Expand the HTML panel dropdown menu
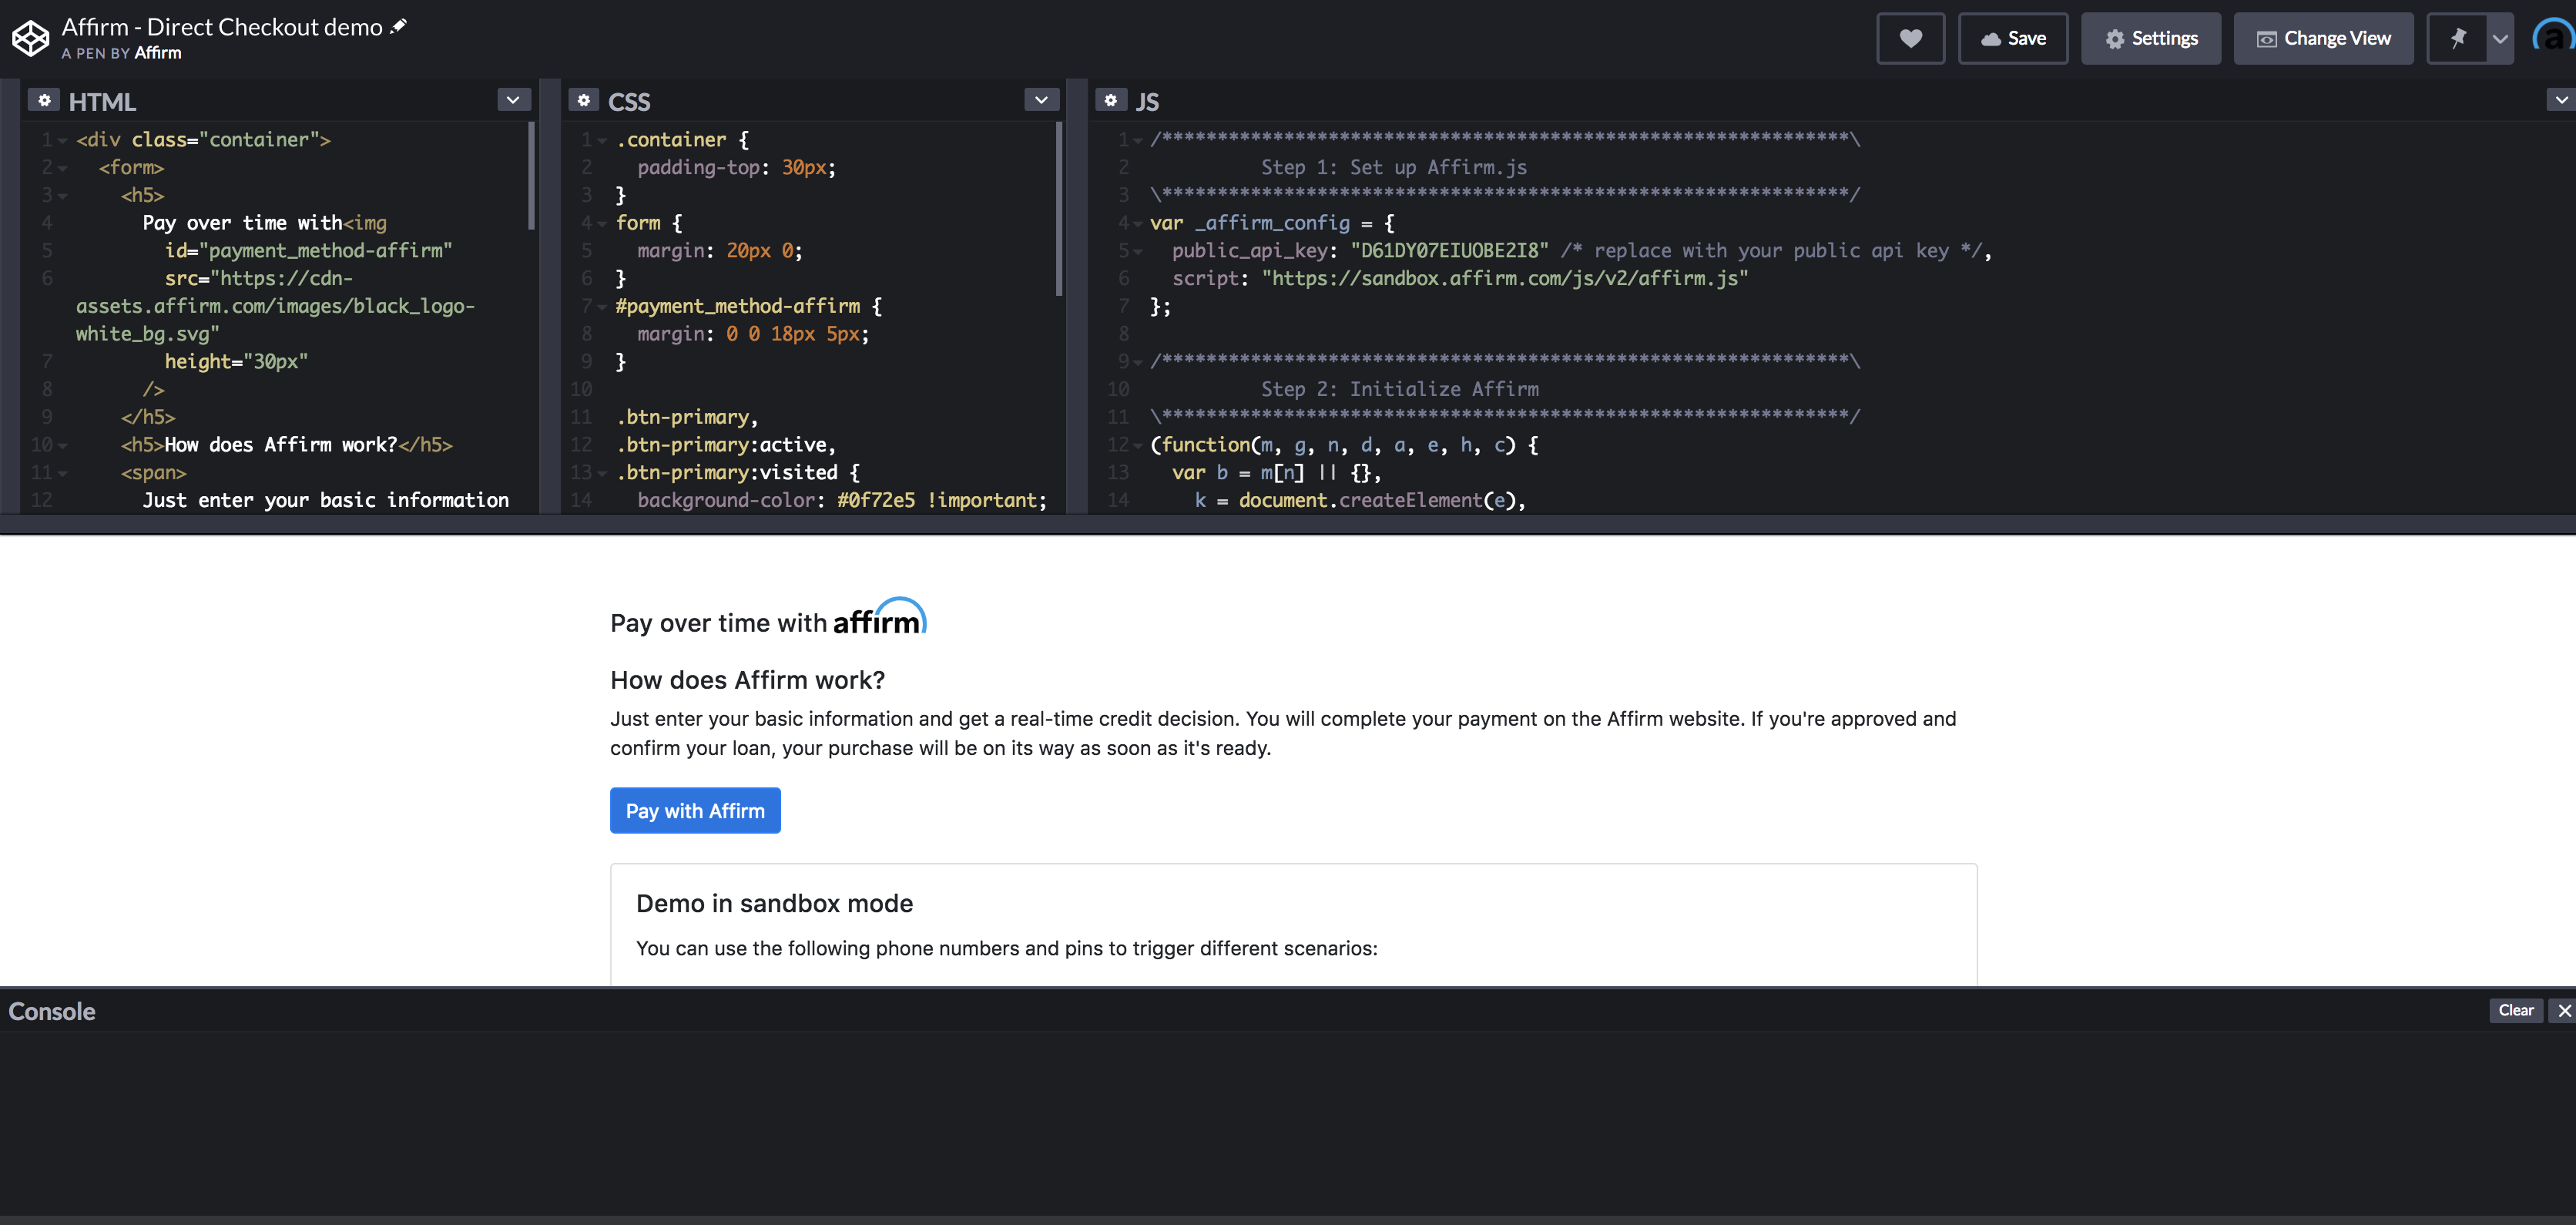 coord(513,100)
